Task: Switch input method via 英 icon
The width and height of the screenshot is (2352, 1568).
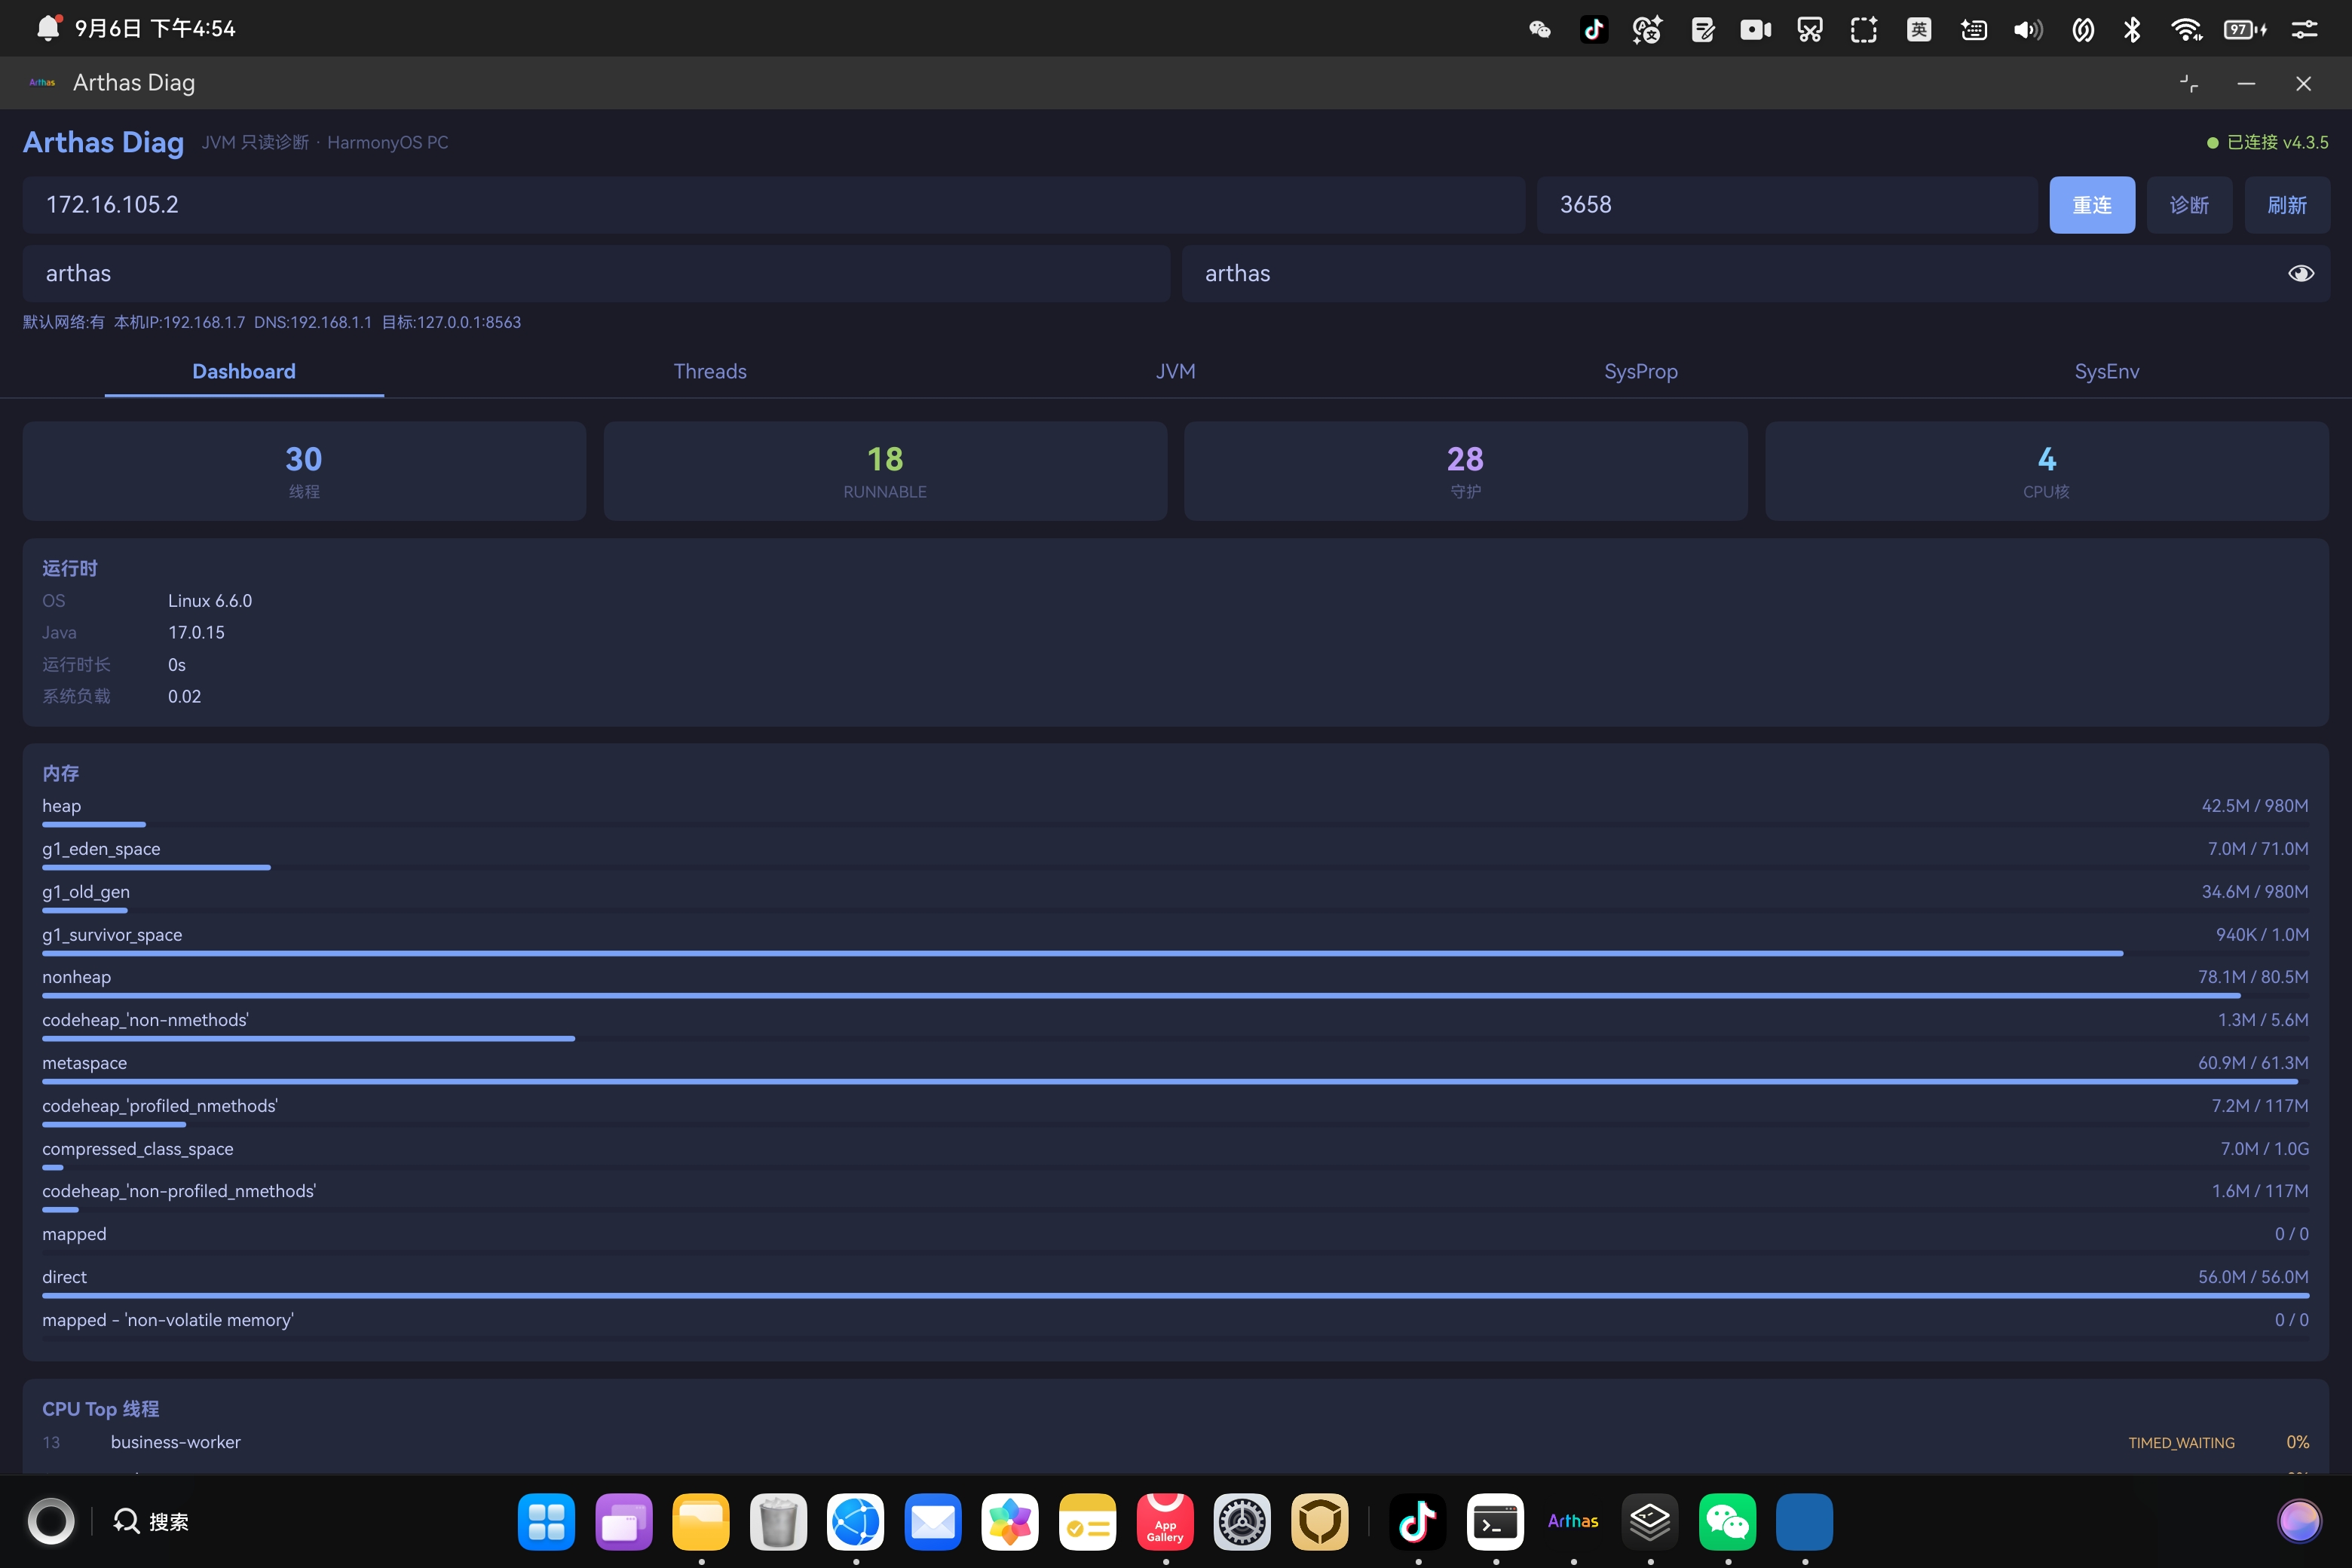Action: point(1919,29)
